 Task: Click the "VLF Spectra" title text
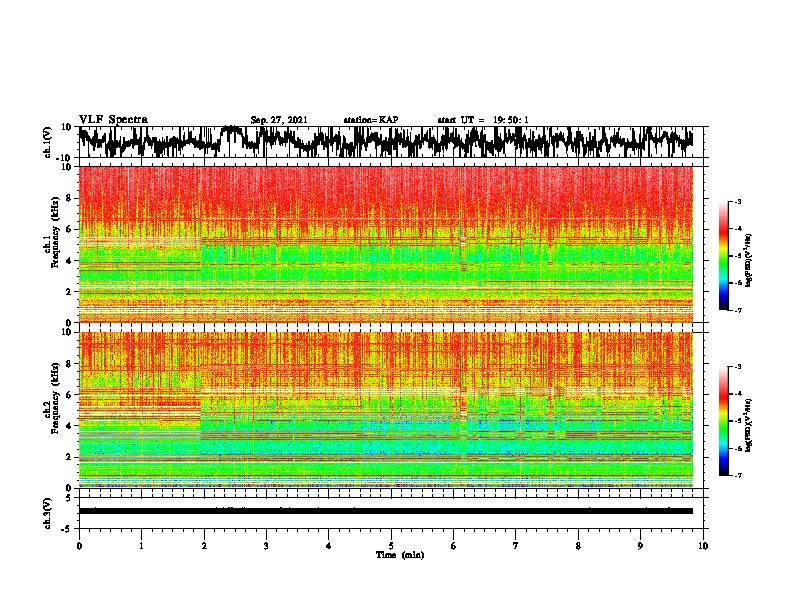click(x=113, y=119)
